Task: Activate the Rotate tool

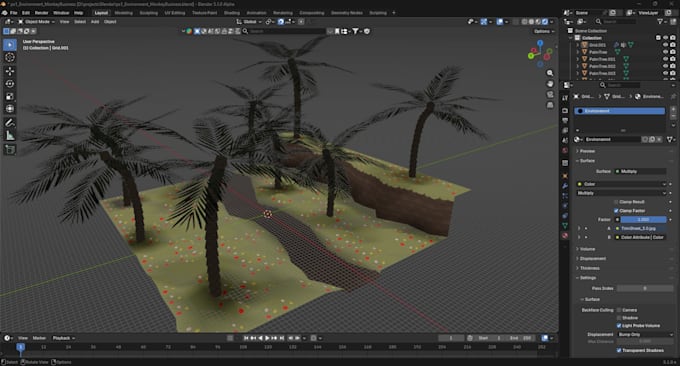Action: tap(10, 84)
